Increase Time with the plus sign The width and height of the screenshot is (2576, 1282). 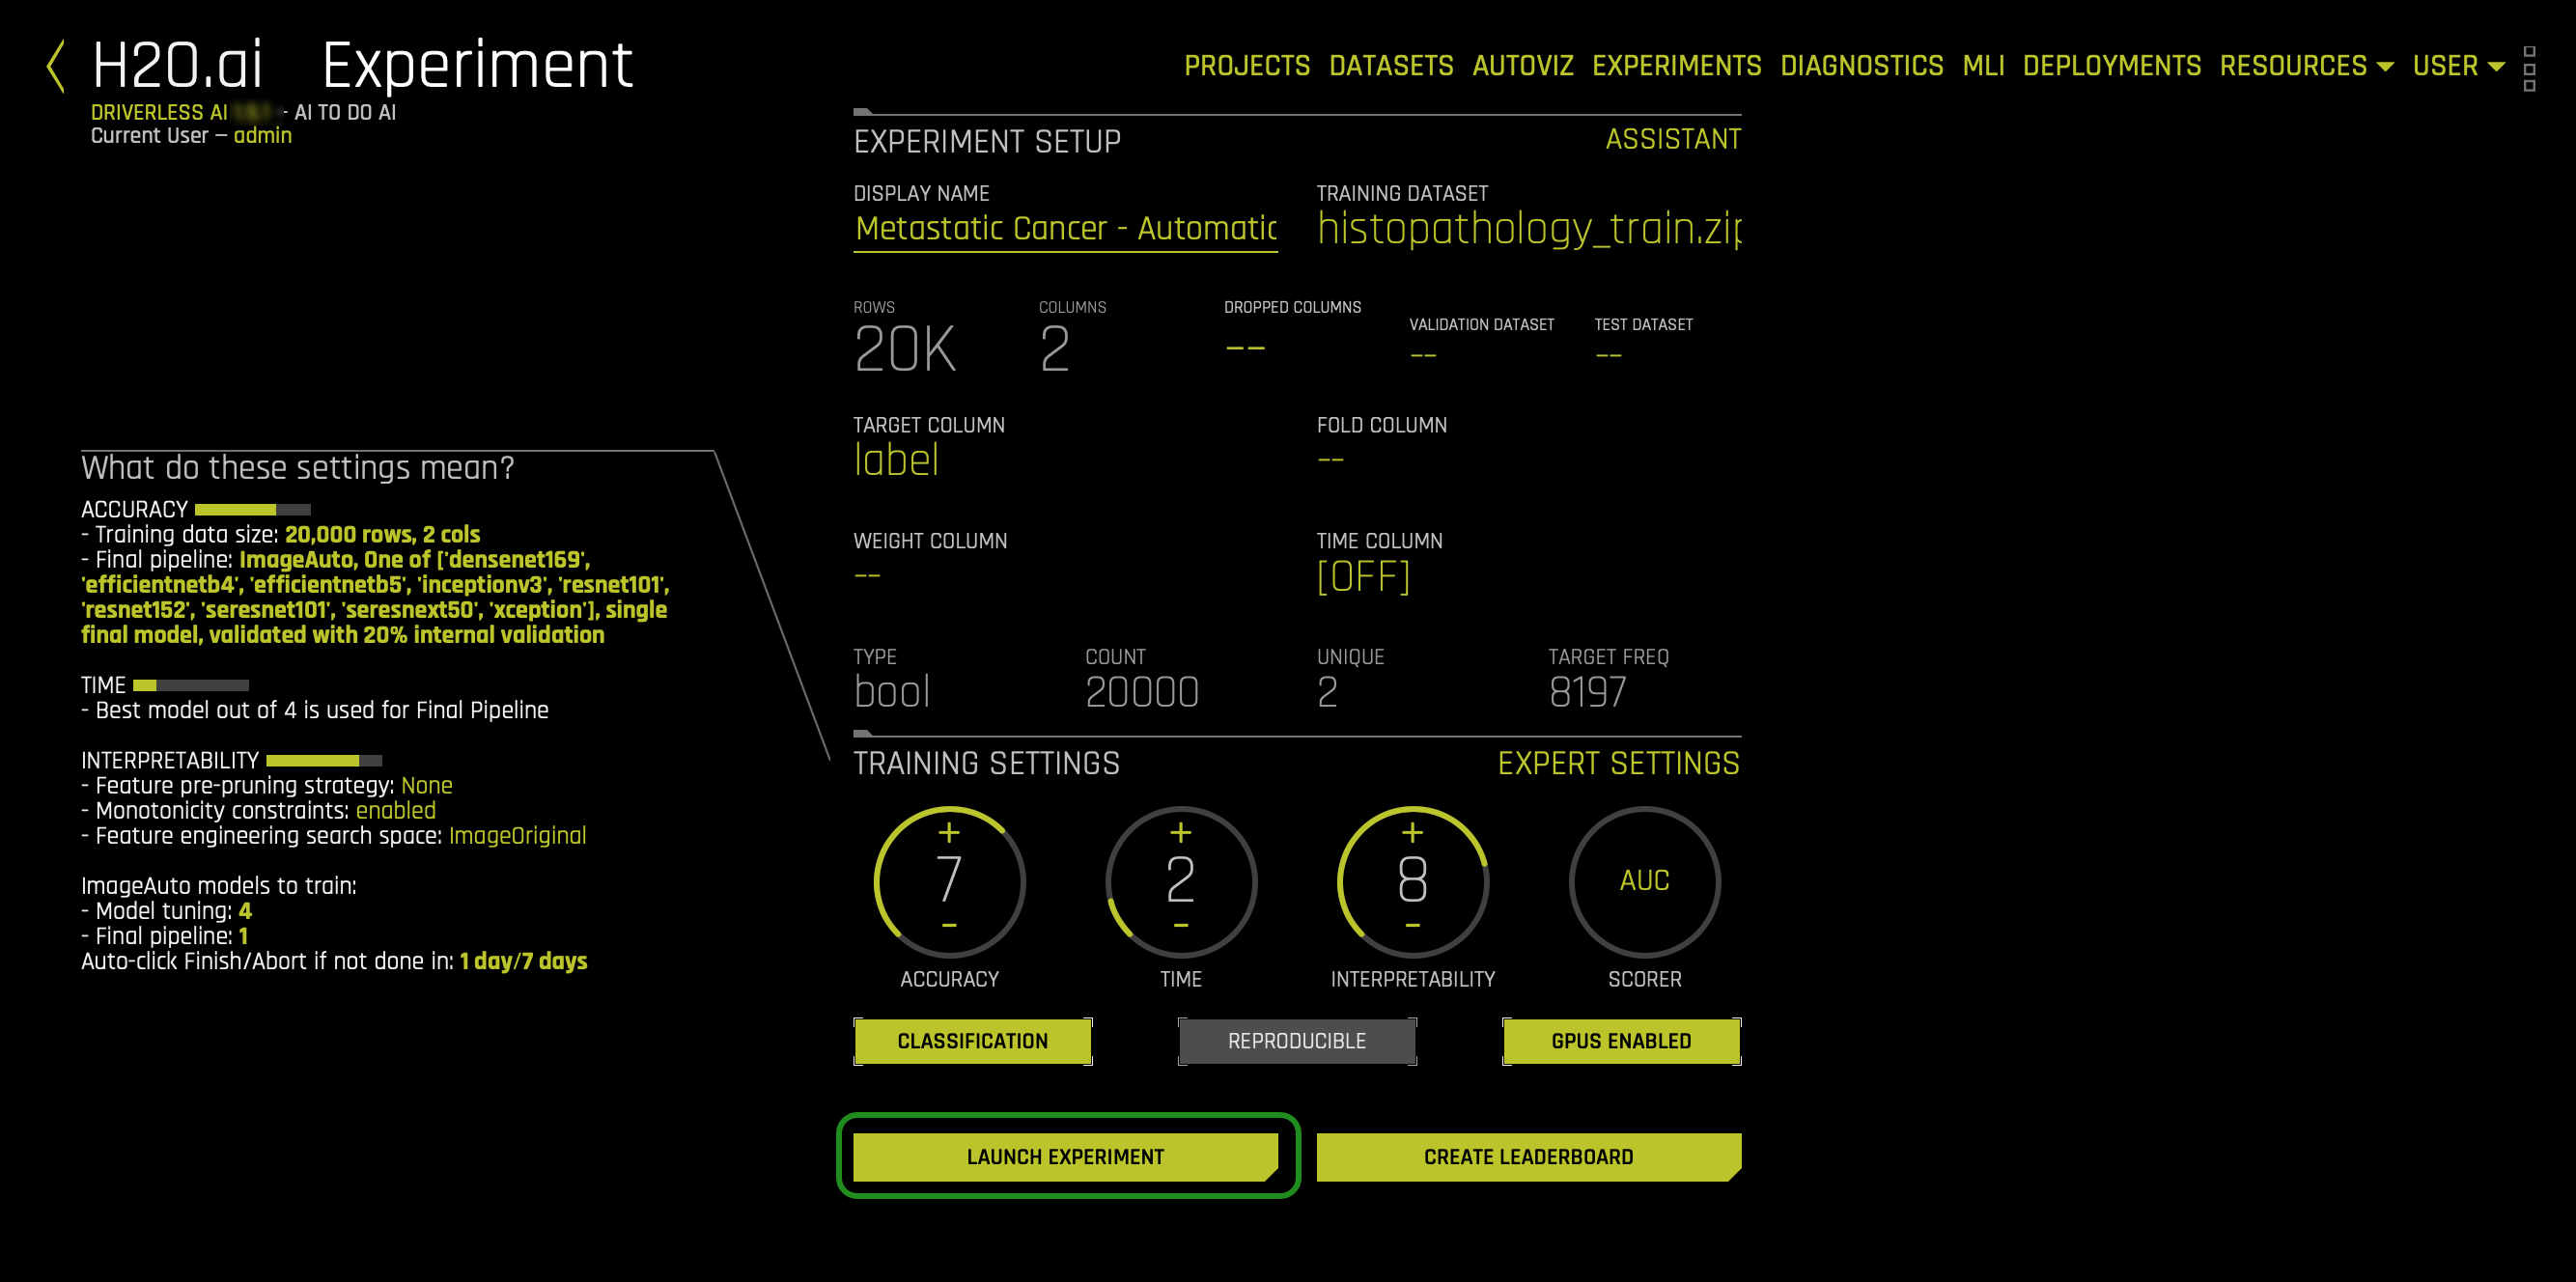[1181, 832]
